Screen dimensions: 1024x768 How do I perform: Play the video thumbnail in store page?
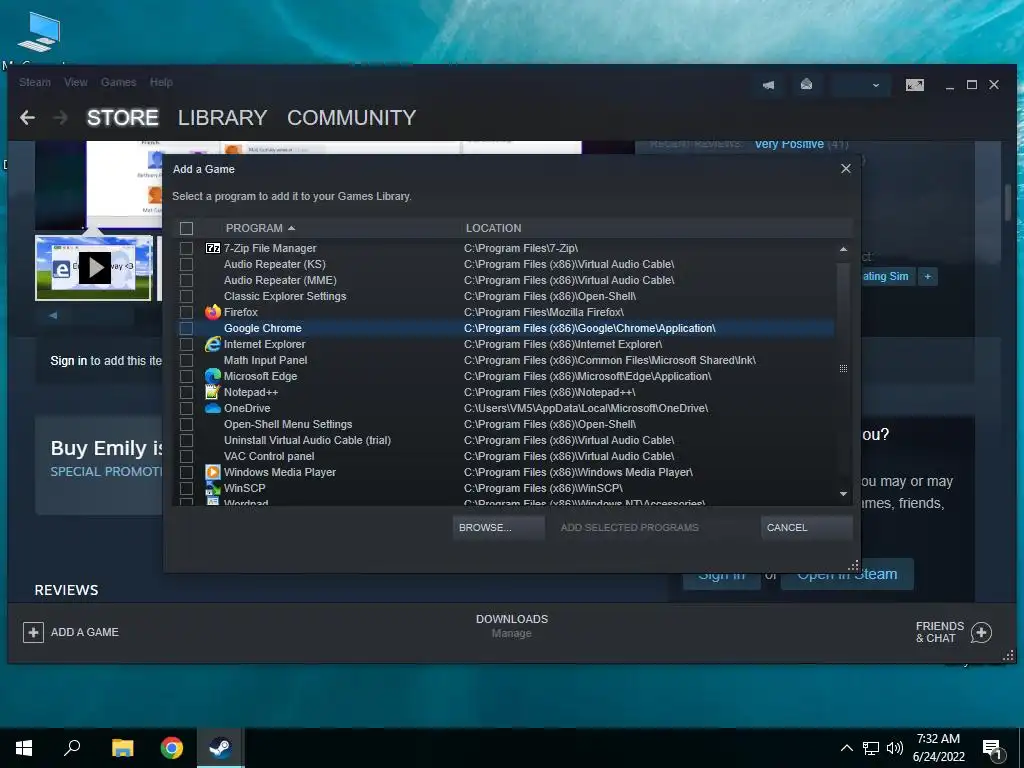(x=95, y=268)
